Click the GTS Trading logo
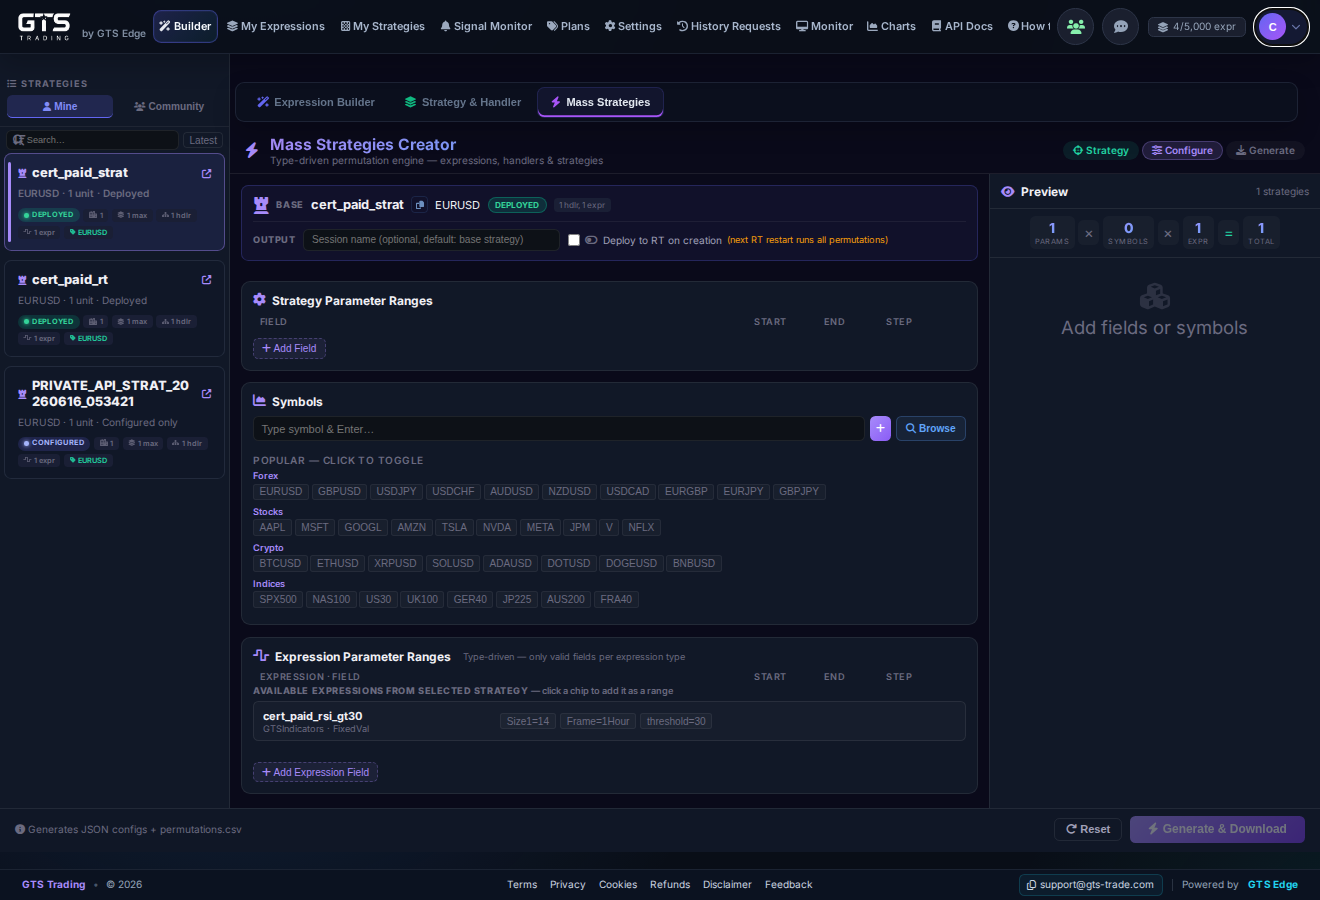Viewport: 1320px width, 900px height. tap(45, 26)
